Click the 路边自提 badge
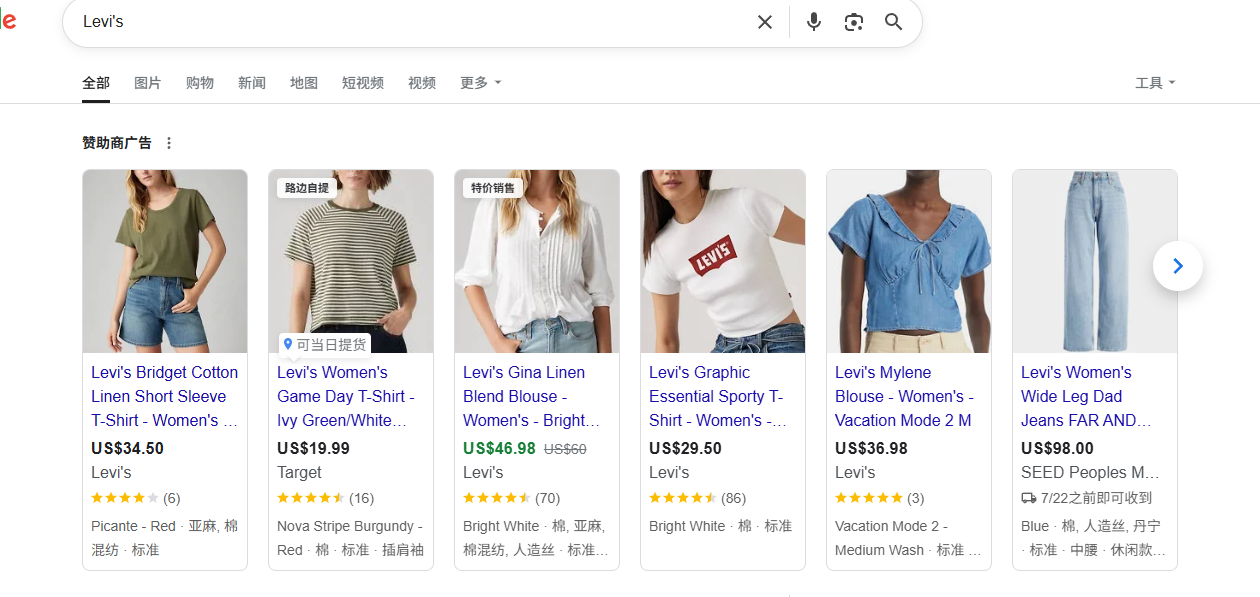This screenshot has width=1260, height=597. point(307,188)
